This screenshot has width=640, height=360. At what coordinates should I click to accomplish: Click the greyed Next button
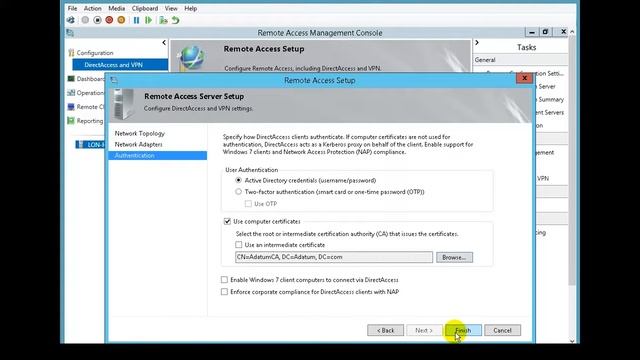(x=424, y=330)
